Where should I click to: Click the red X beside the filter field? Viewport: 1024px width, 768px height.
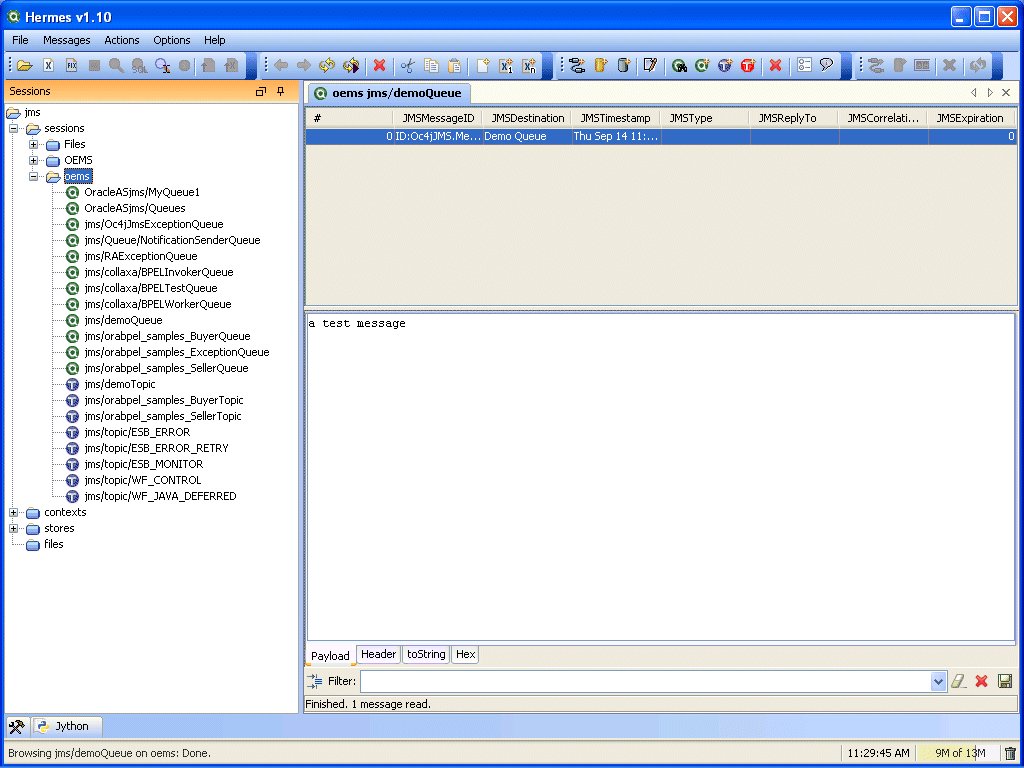click(981, 681)
